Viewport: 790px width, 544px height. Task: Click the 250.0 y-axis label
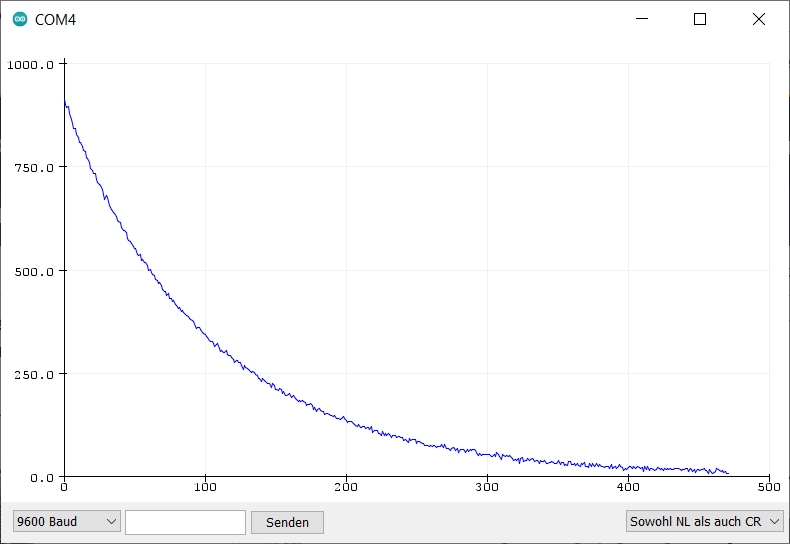coord(33,374)
